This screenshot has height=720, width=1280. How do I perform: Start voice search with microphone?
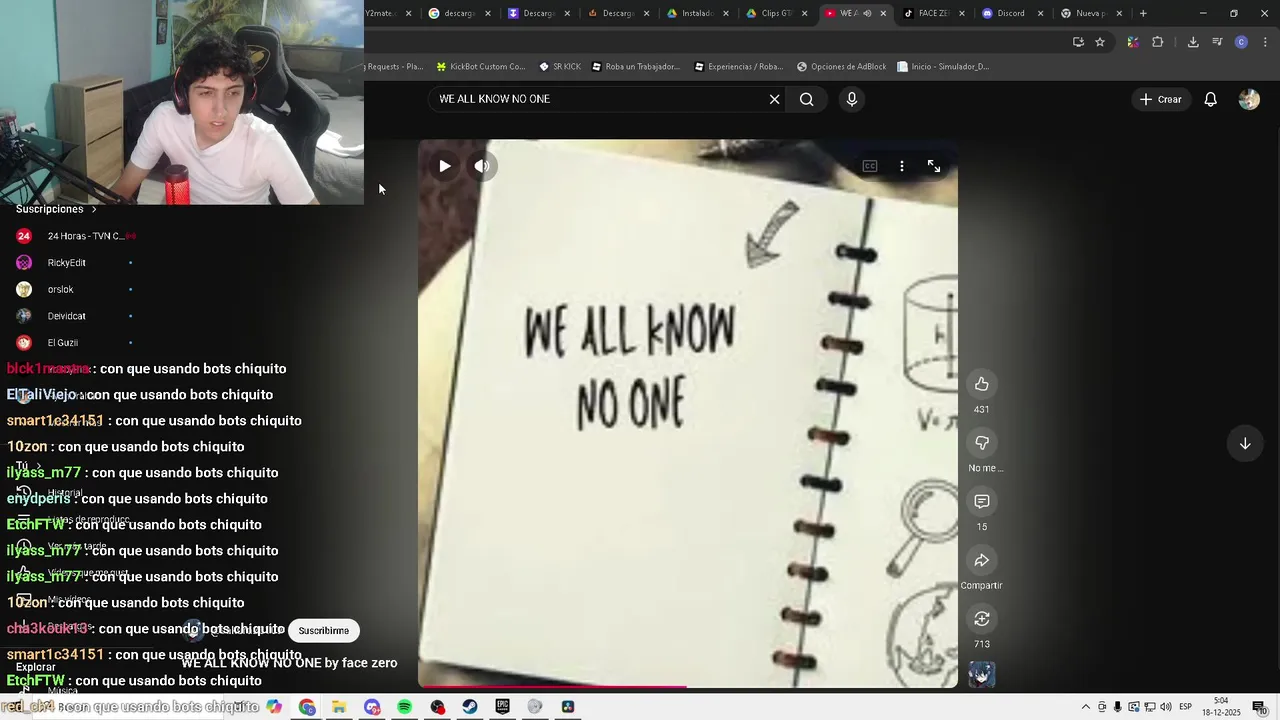[852, 99]
